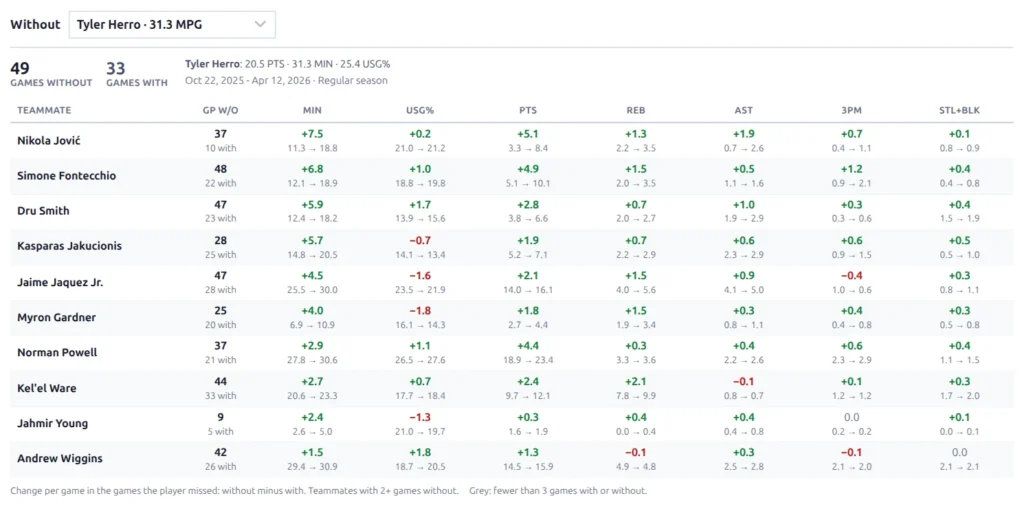Click Kasparas Jakucionis's +0.5 STL+BLK value
1024x509 pixels.
click(959, 240)
